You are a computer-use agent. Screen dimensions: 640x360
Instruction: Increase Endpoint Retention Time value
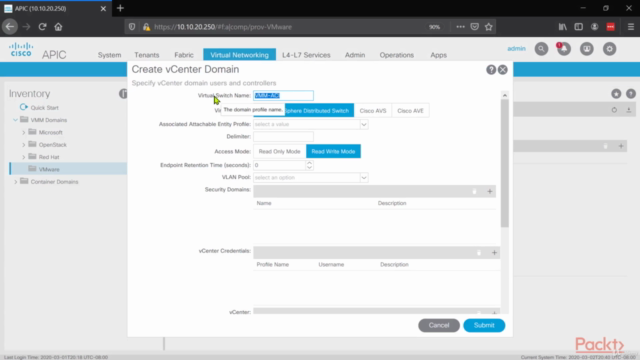309,163
